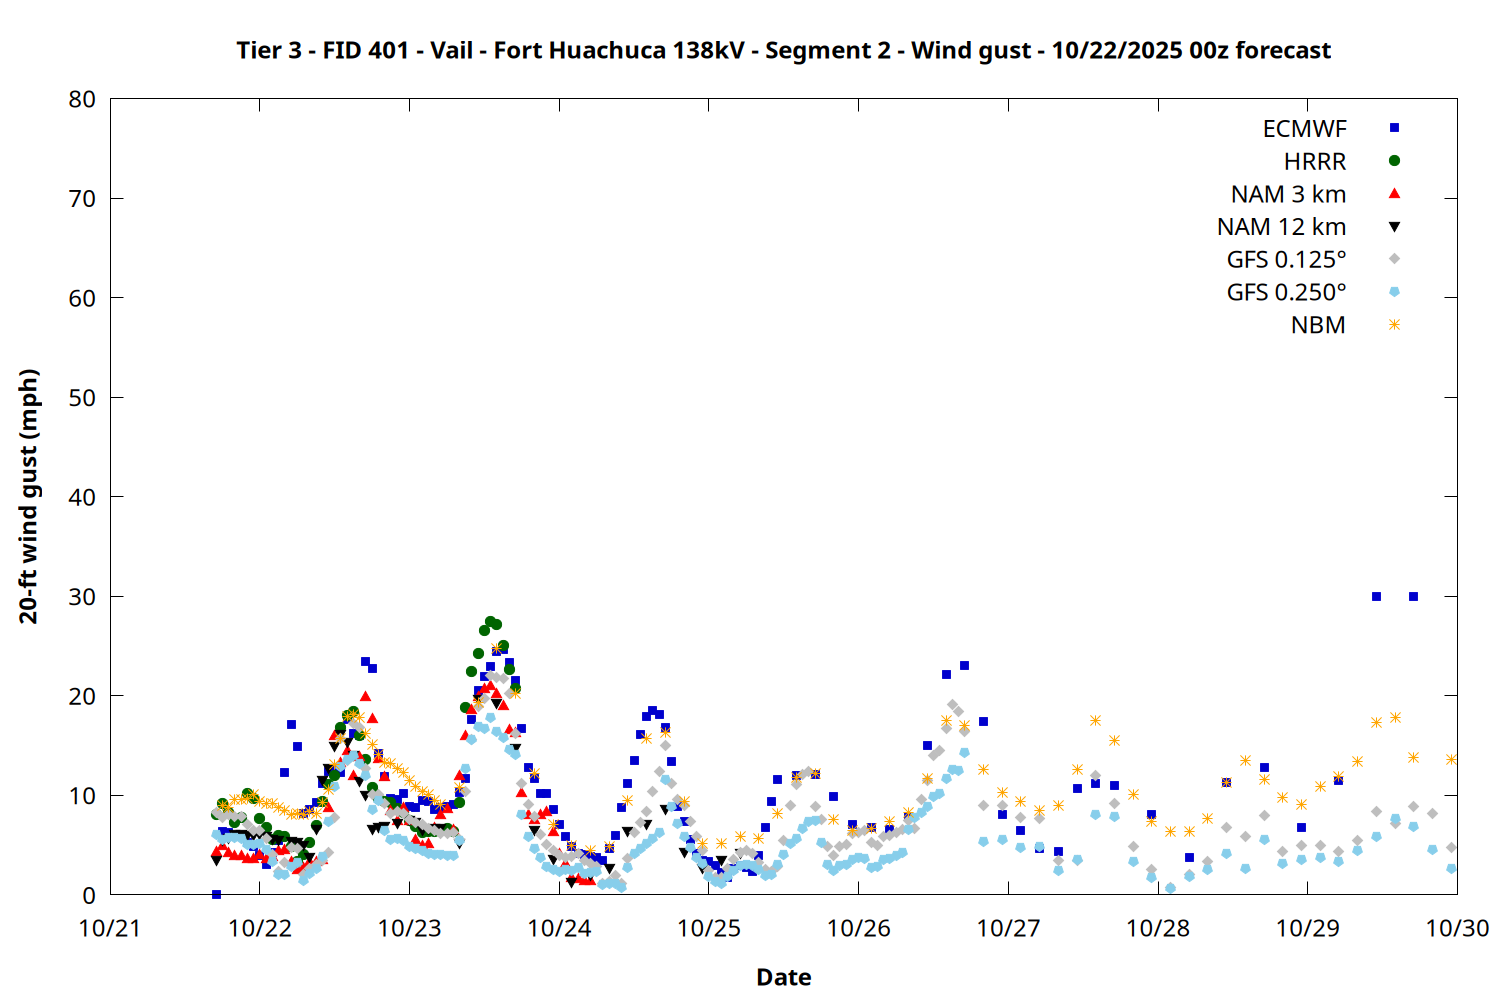Click the '20-ft wind gust (mph)' axis title
The width and height of the screenshot is (1500, 1000).
(x=29, y=496)
